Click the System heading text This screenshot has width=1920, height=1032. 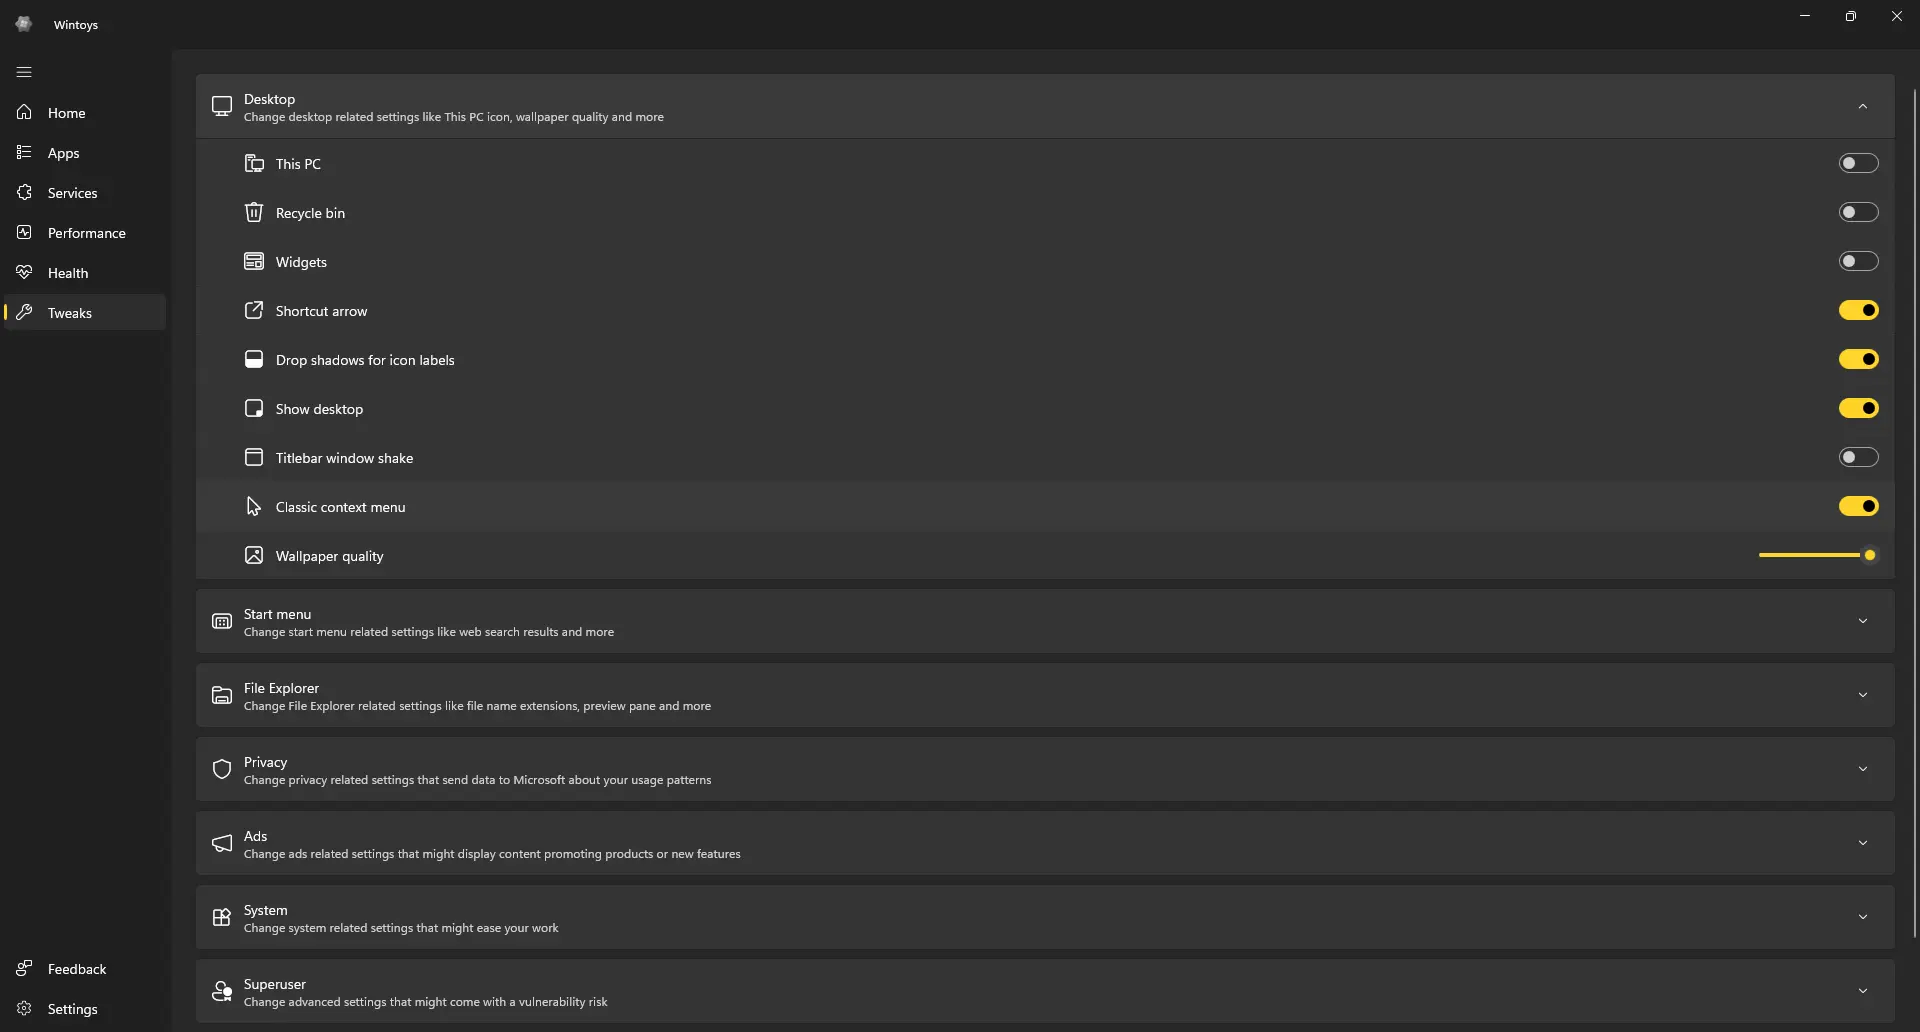tap(265, 910)
